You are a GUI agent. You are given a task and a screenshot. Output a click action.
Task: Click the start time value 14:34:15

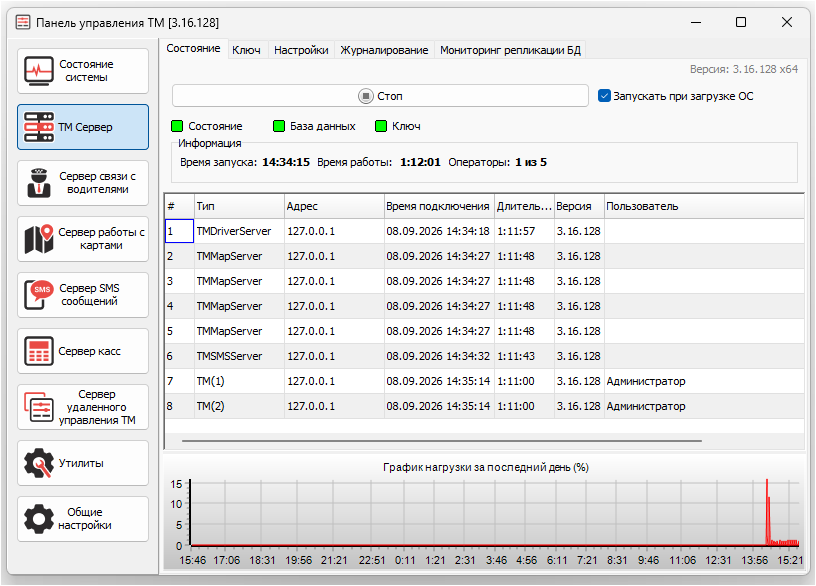click(x=286, y=162)
